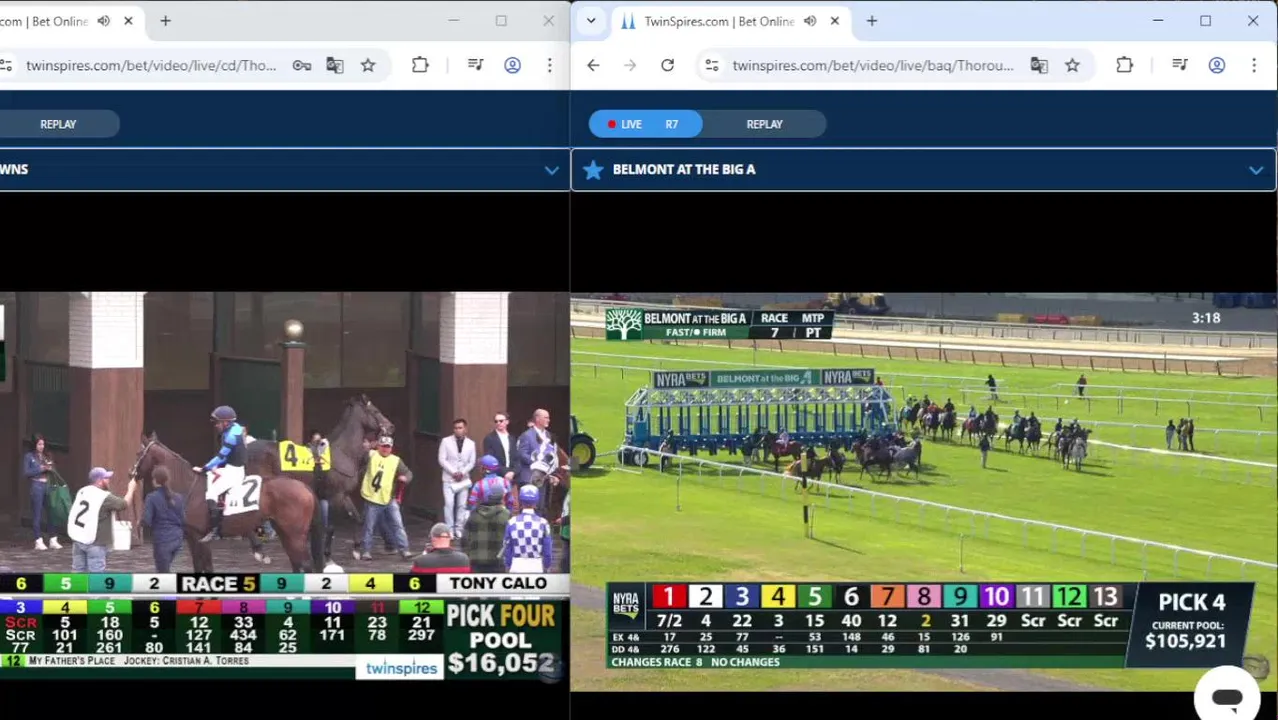Open profile avatar in left window

[x=512, y=65]
